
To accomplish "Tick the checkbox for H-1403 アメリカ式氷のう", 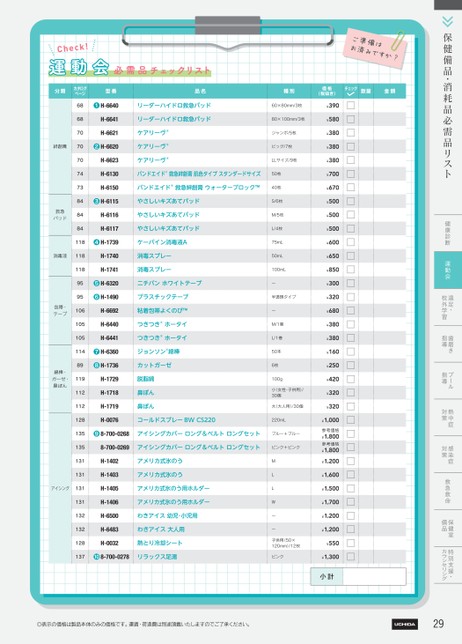I will 351,475.
